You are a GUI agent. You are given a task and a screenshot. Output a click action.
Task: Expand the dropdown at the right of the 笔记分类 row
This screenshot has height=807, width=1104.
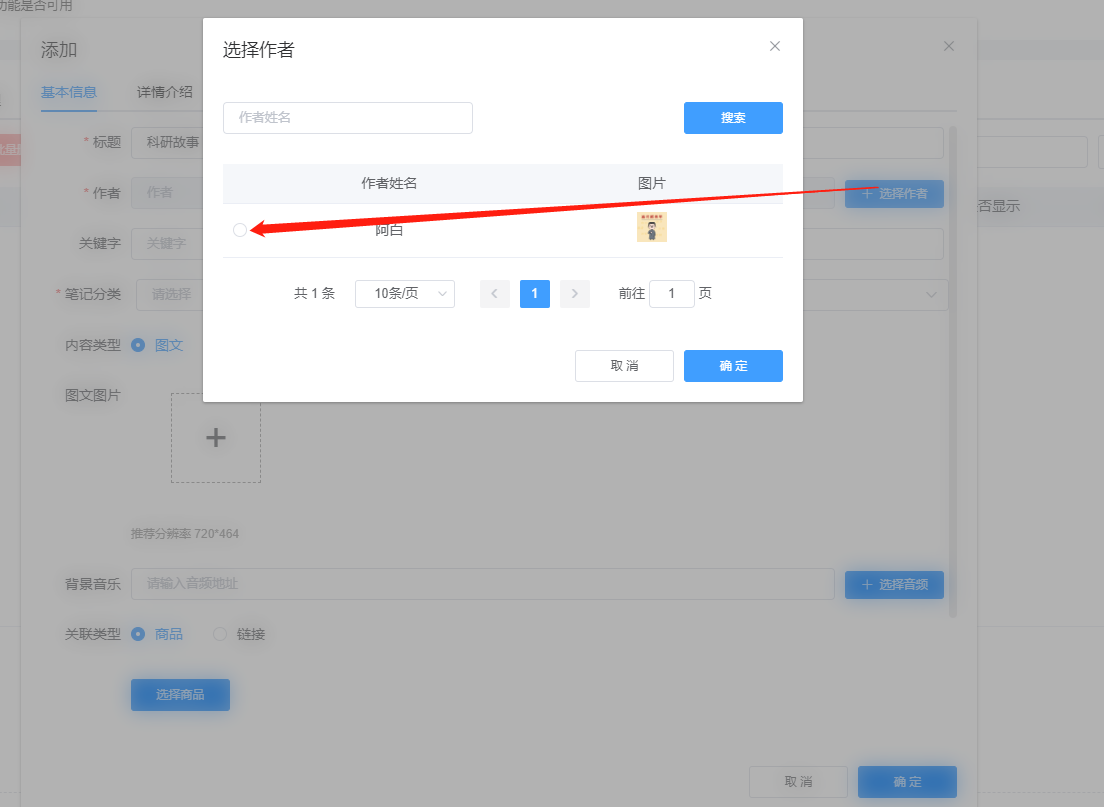930,294
